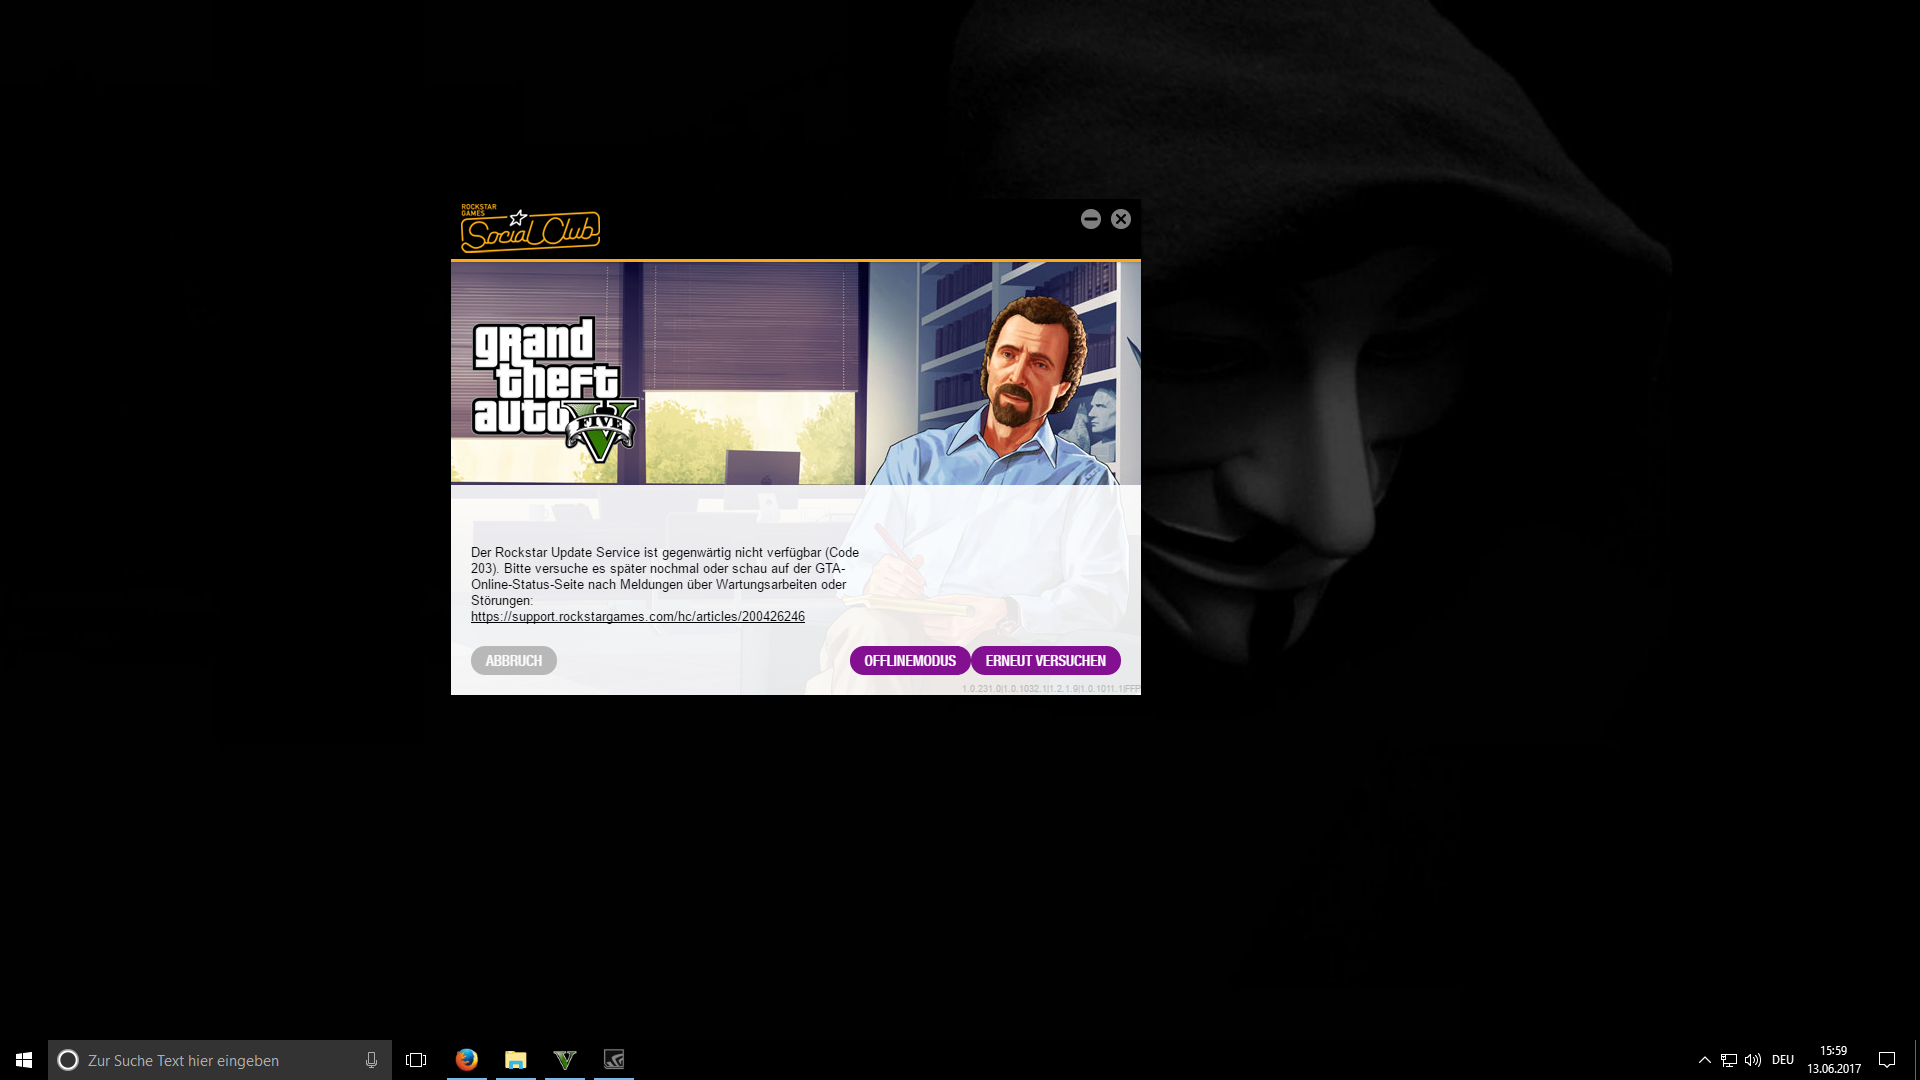Click the Grand Theft Auto V logo
1920x1080 pixels.
pos(553,389)
